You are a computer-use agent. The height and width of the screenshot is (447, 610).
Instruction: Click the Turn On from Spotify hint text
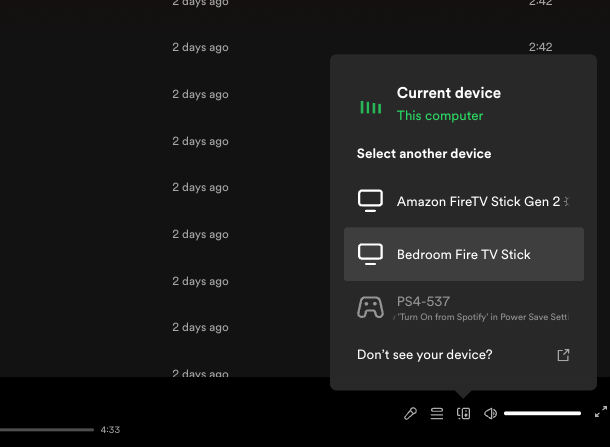[x=481, y=317]
